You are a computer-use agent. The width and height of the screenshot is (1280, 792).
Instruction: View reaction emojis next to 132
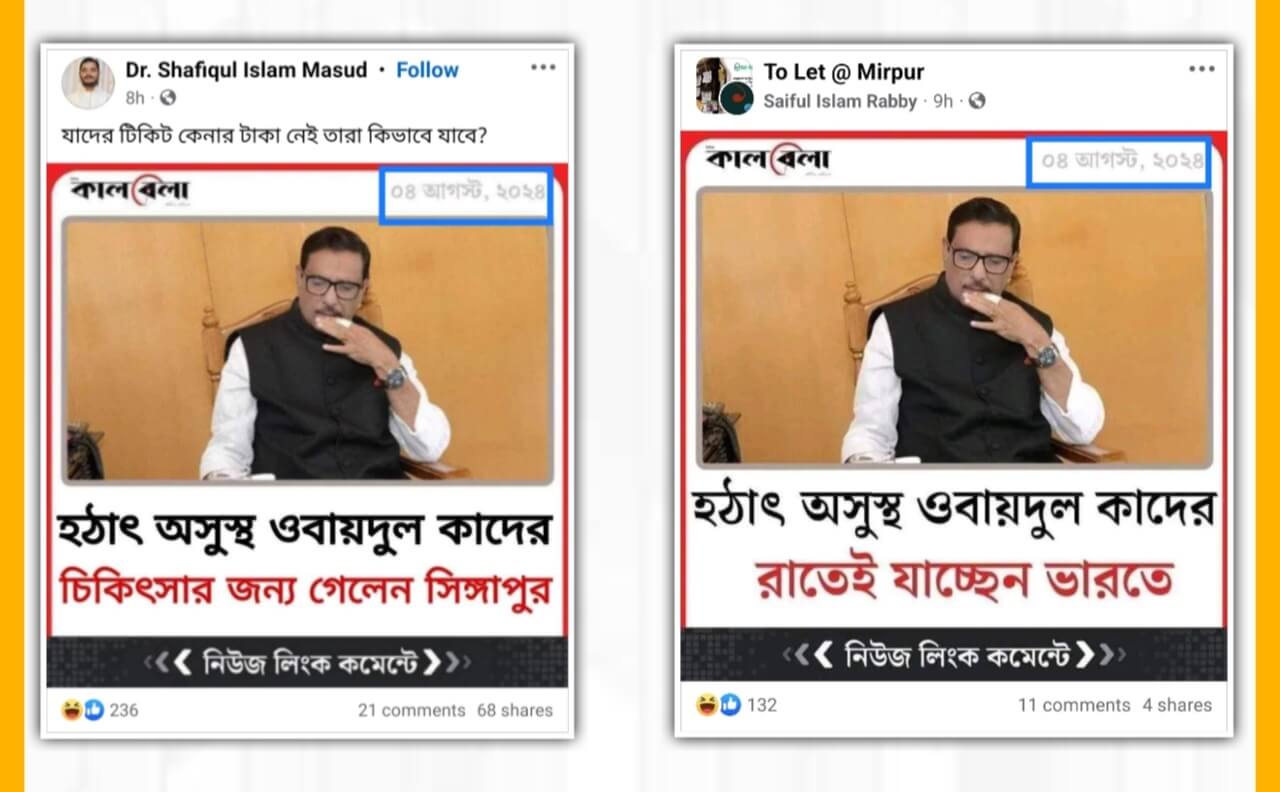point(720,705)
